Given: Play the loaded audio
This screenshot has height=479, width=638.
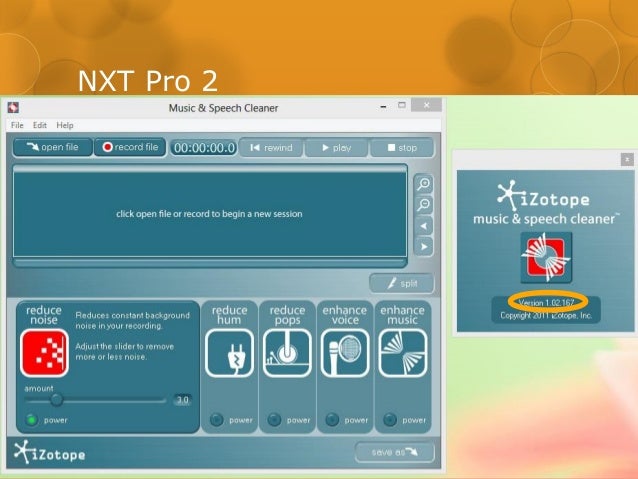Looking at the screenshot, I should tap(336, 147).
